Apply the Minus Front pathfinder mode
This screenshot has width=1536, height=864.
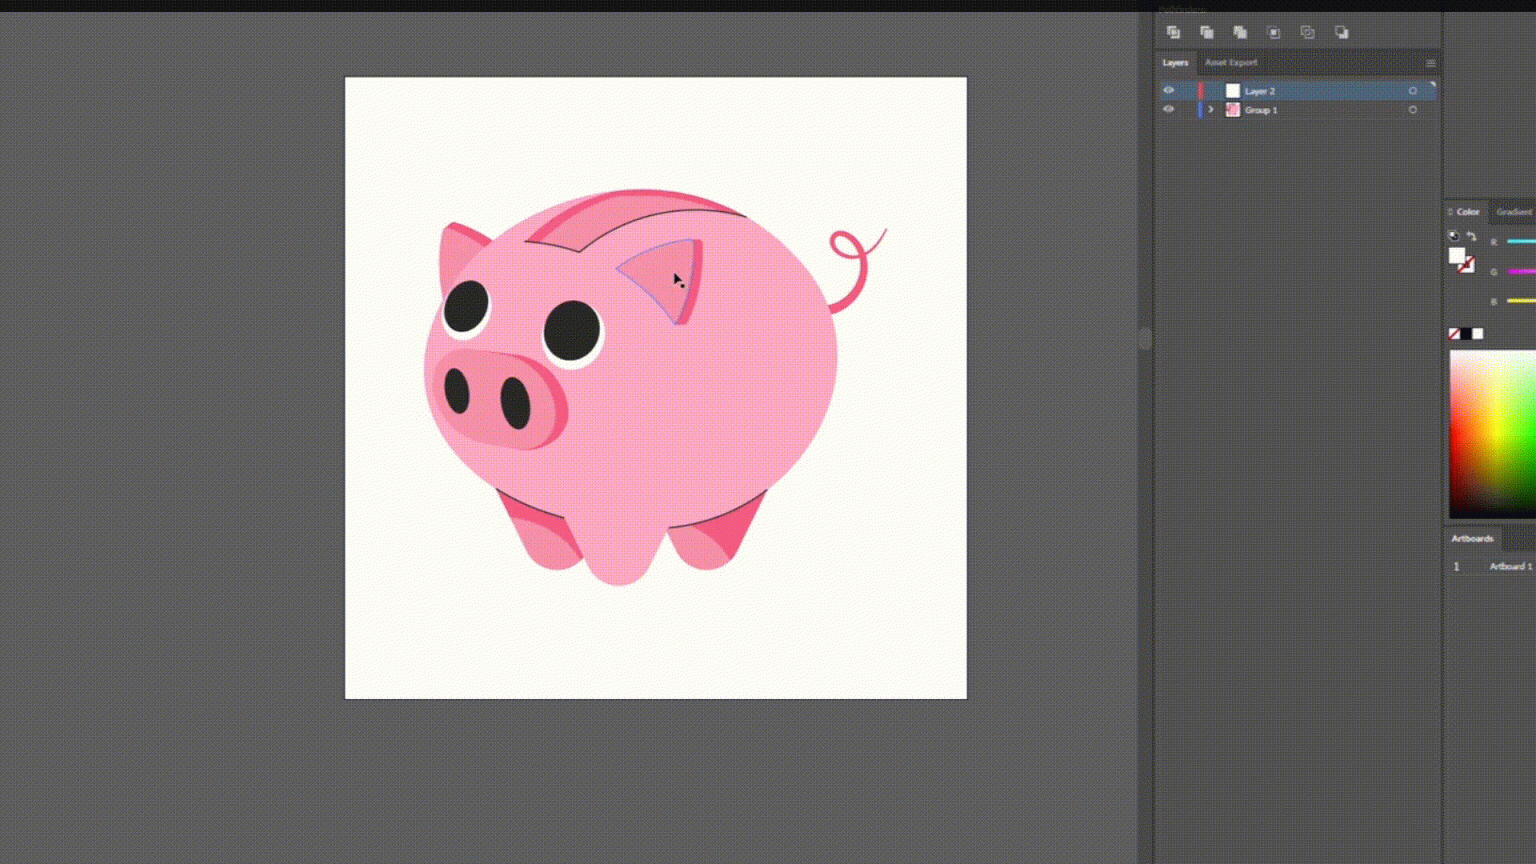coord(1207,32)
